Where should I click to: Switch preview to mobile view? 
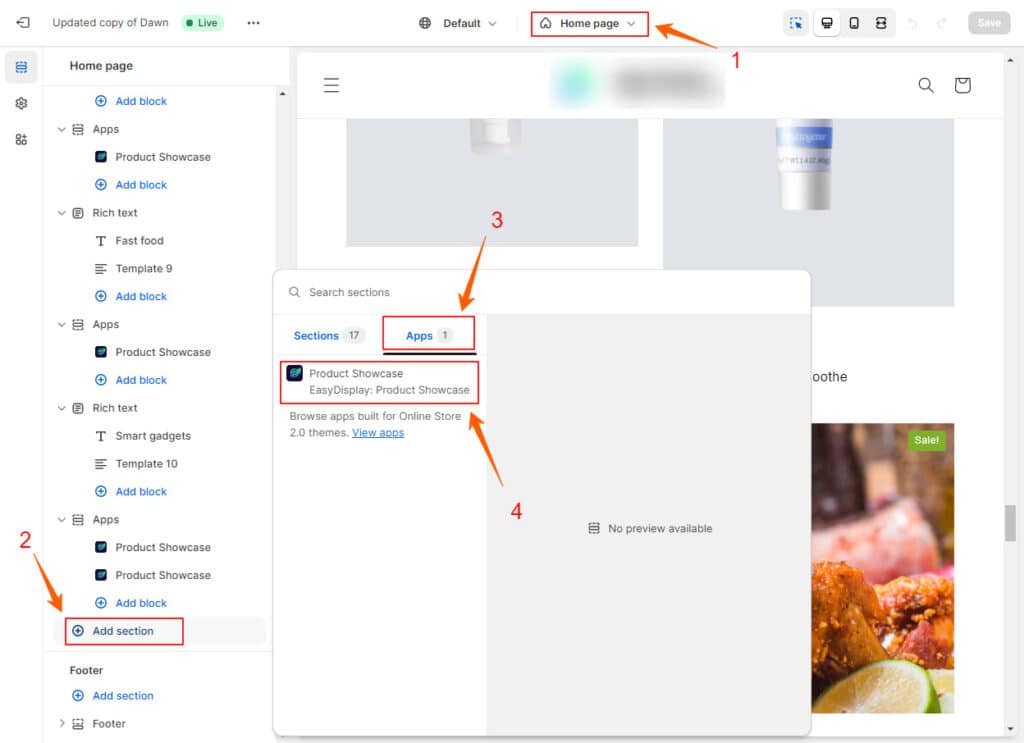pos(854,22)
